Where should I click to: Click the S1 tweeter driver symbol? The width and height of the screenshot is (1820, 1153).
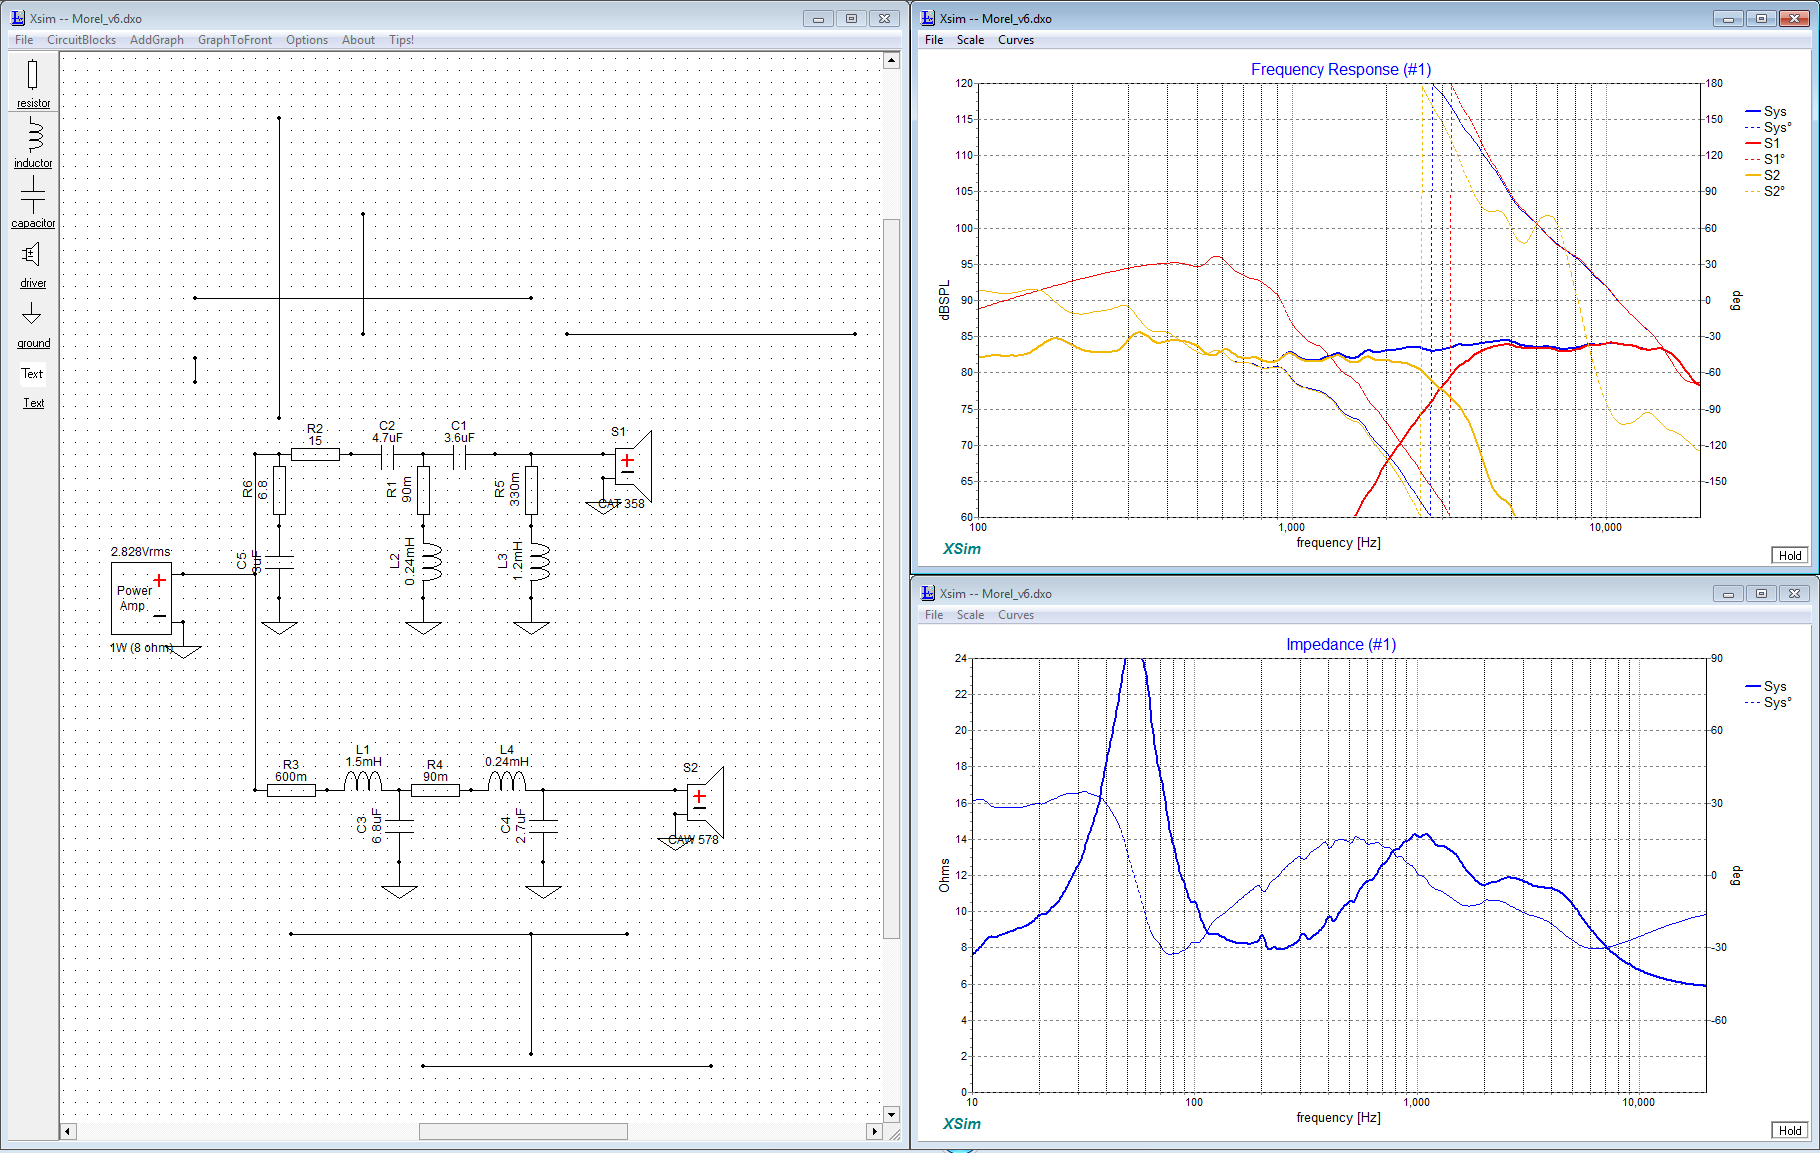[x=633, y=465]
